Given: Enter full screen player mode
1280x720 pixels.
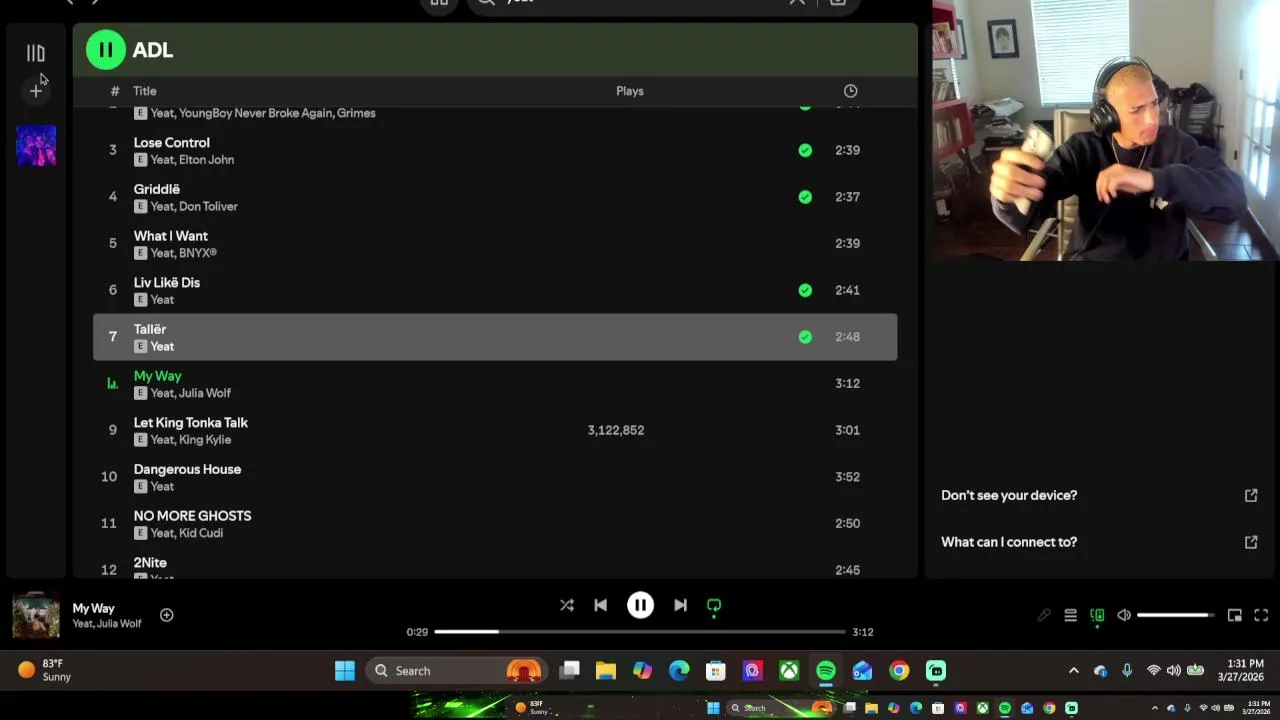Looking at the screenshot, I should pyautogui.click(x=1261, y=615).
